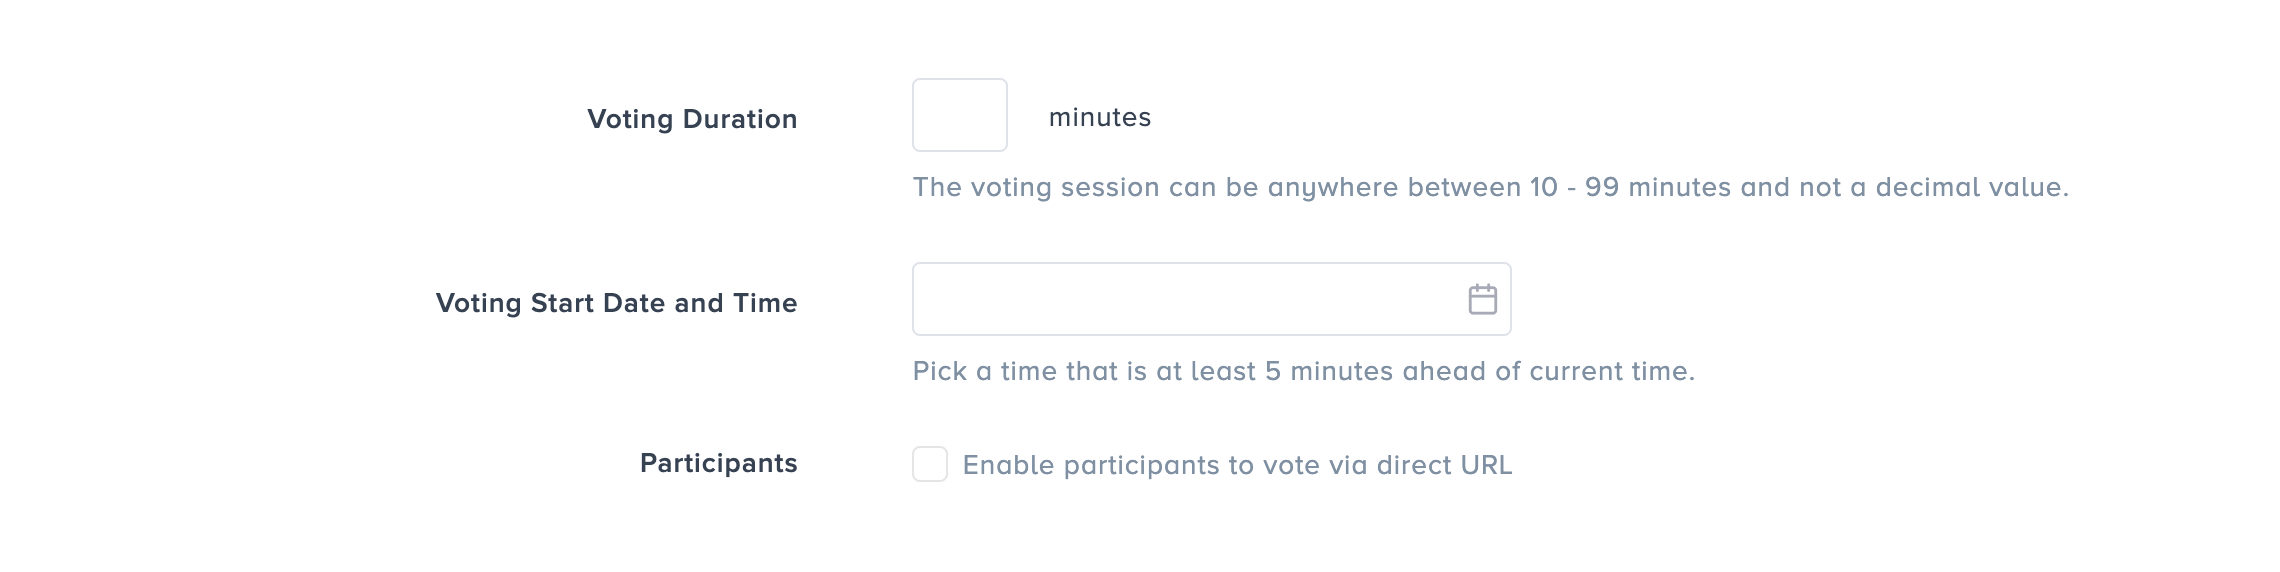
Task: Click 'decimal value' in the duration hint
Action: 1970,187
